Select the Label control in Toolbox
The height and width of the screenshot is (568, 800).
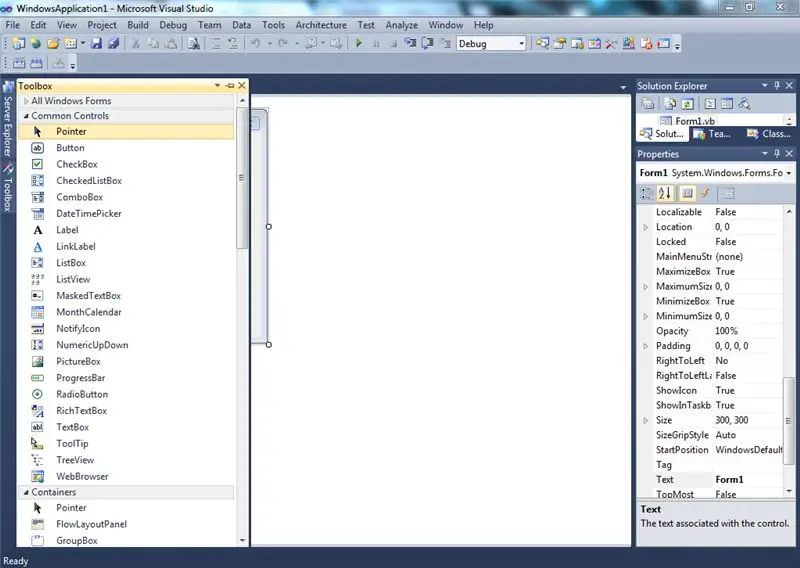pyautogui.click(x=126, y=230)
